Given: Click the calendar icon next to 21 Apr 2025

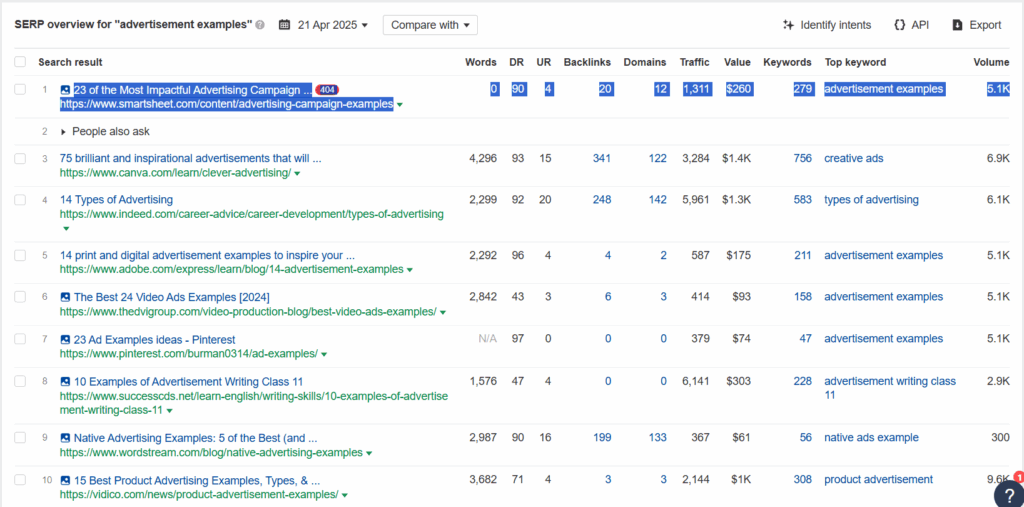Looking at the screenshot, I should point(284,25).
